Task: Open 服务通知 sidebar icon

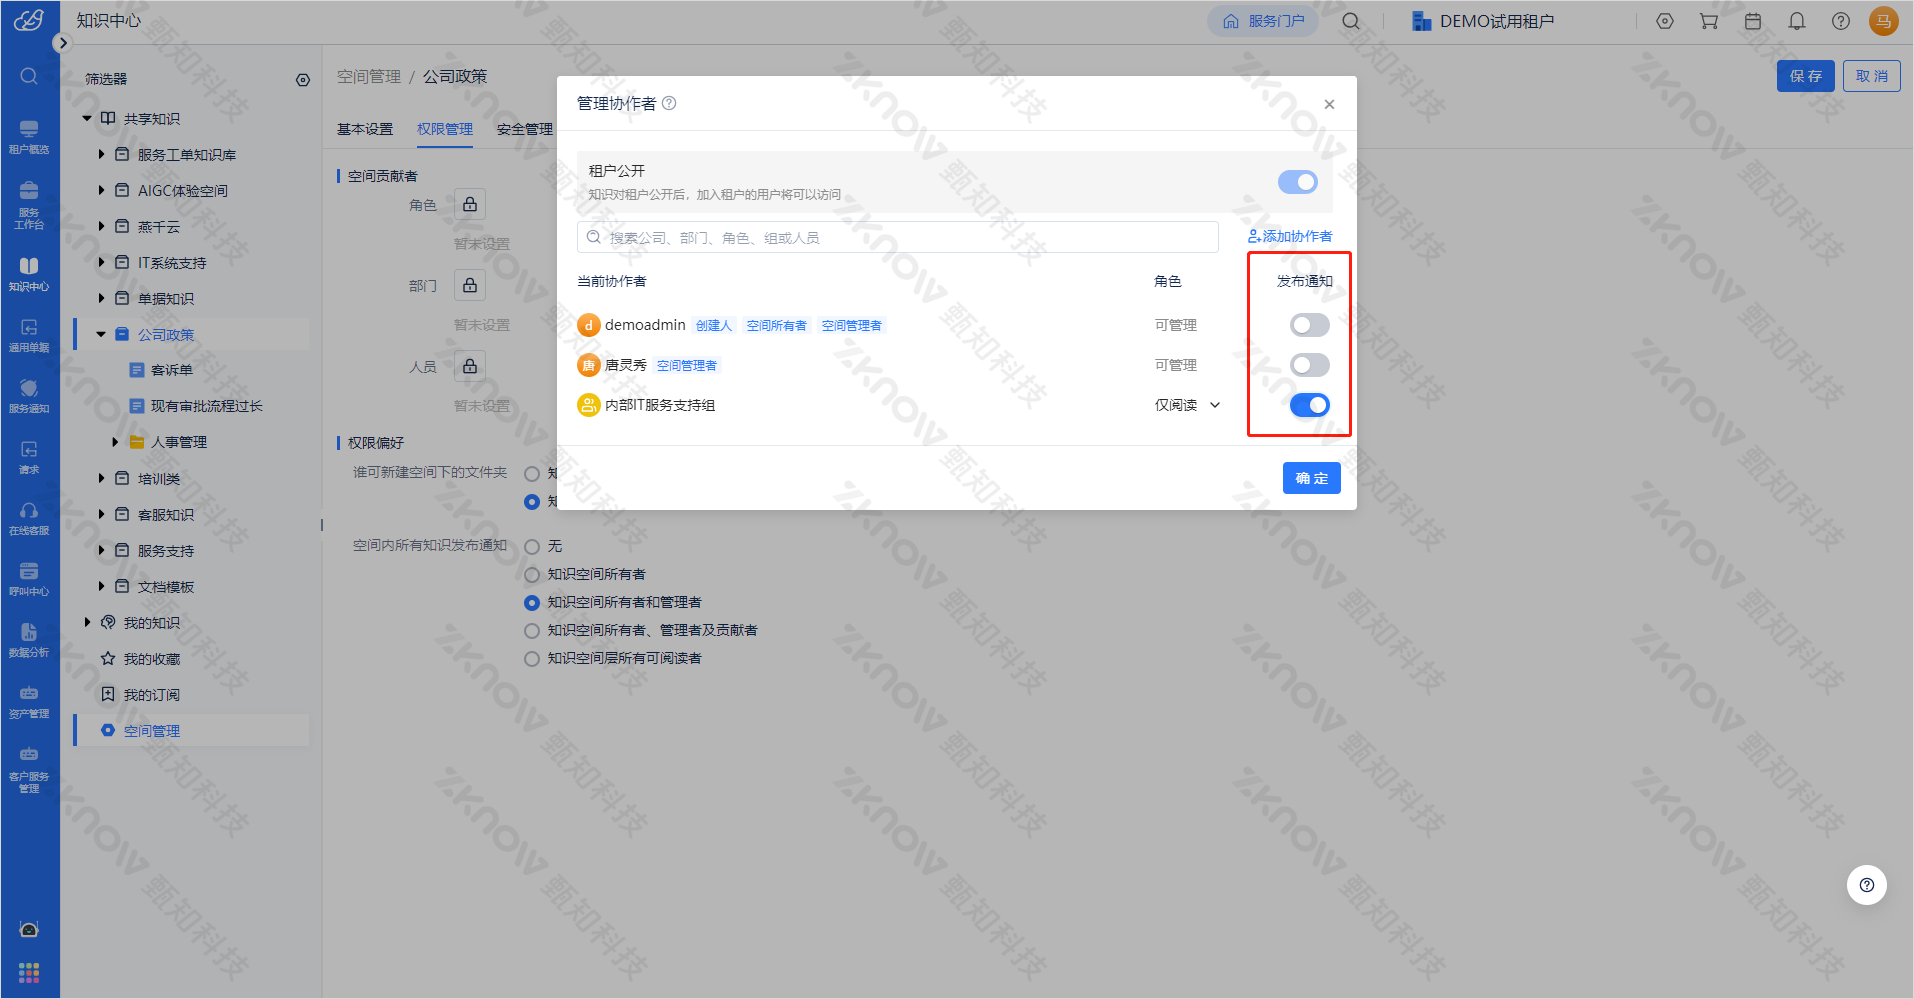Action: (x=29, y=396)
